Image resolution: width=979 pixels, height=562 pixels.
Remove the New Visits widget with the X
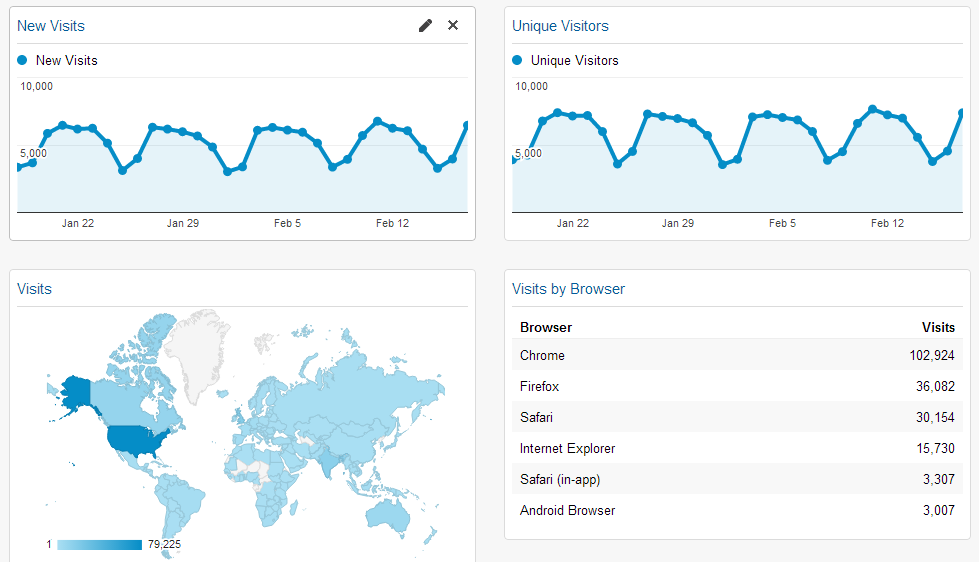pos(453,26)
